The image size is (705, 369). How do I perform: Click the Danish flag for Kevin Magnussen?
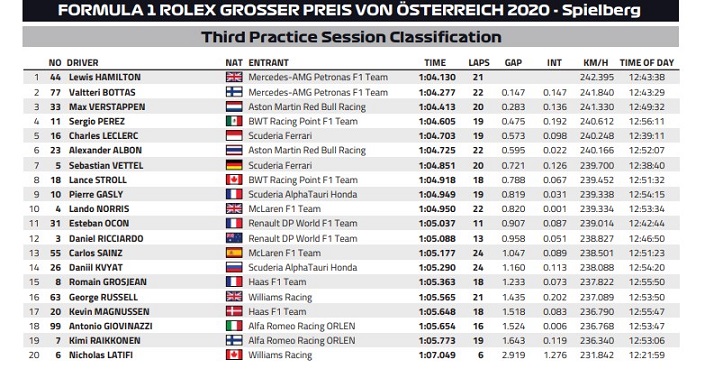234,311
